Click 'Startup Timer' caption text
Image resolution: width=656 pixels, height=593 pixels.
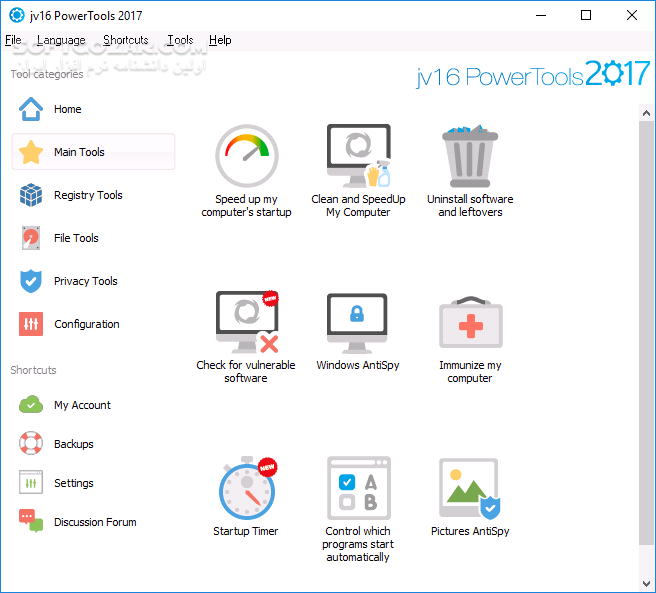click(246, 531)
